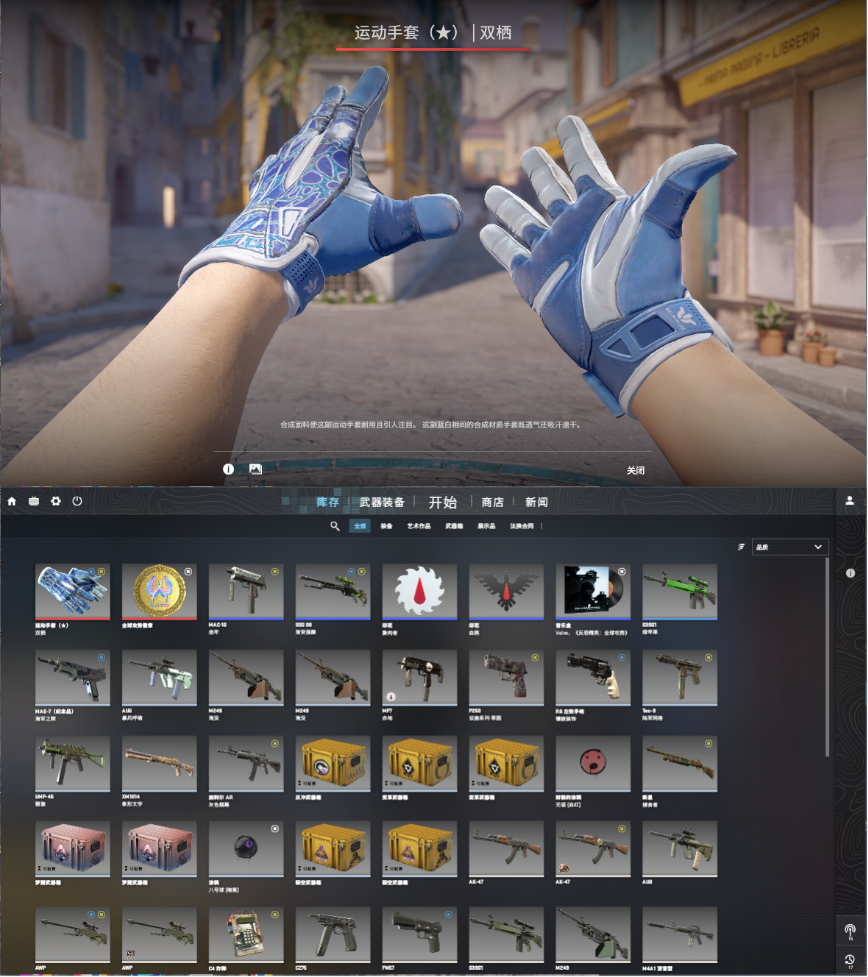Viewport: 868px width, 977px height.
Task: Select the 加利尔 AR rifle thumbnail
Action: click(246, 763)
